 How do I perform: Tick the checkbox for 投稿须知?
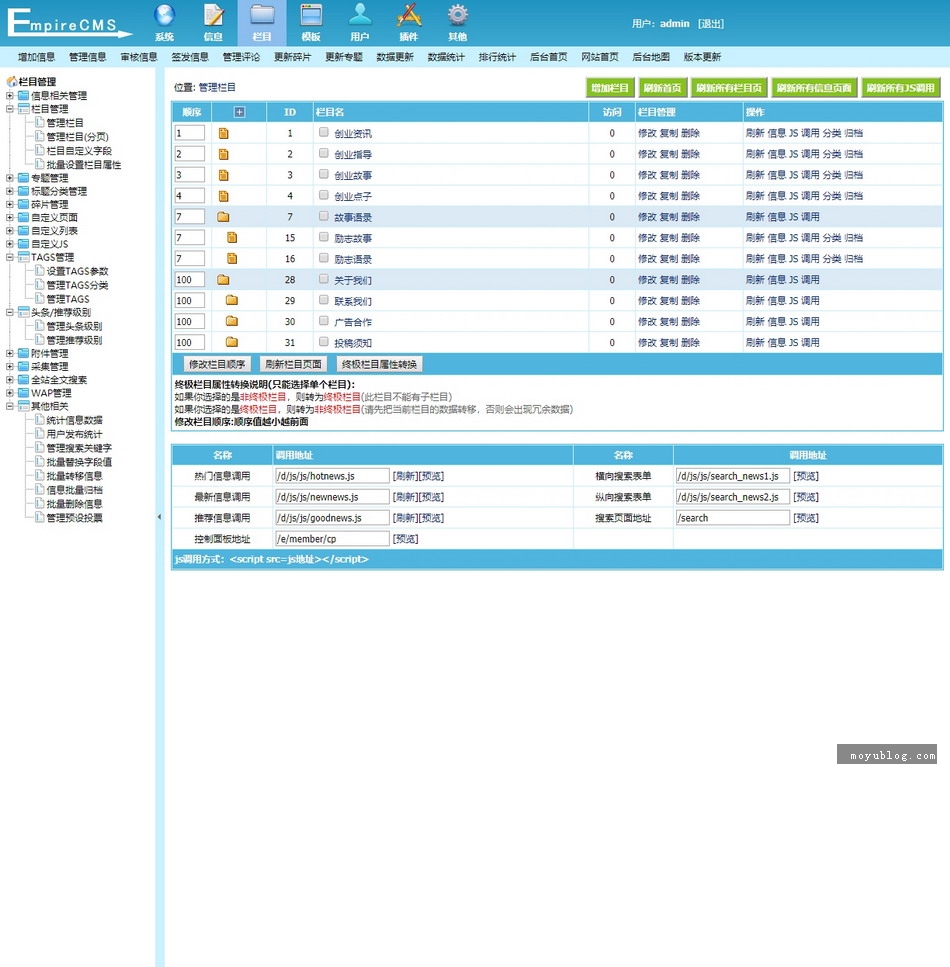click(323, 342)
